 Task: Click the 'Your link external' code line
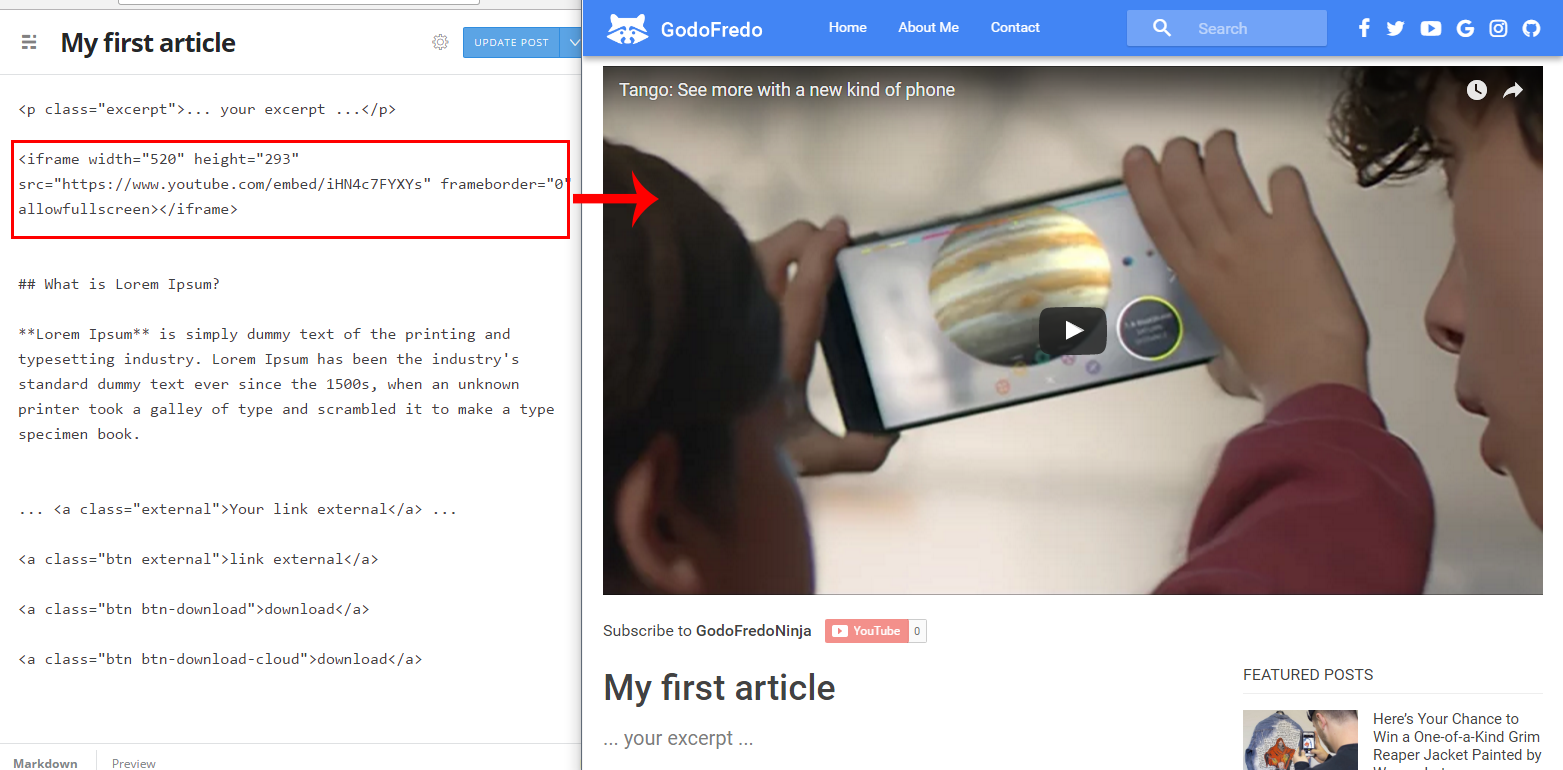point(237,509)
